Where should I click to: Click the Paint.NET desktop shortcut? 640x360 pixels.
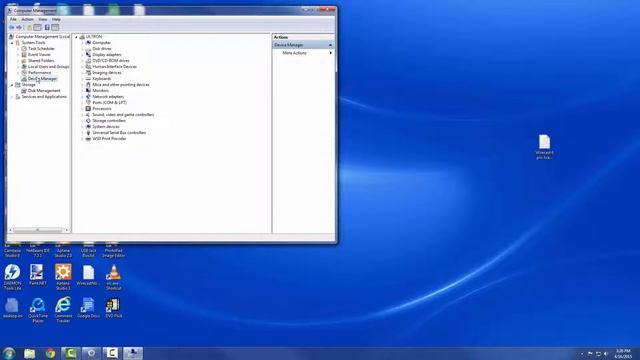point(38,274)
